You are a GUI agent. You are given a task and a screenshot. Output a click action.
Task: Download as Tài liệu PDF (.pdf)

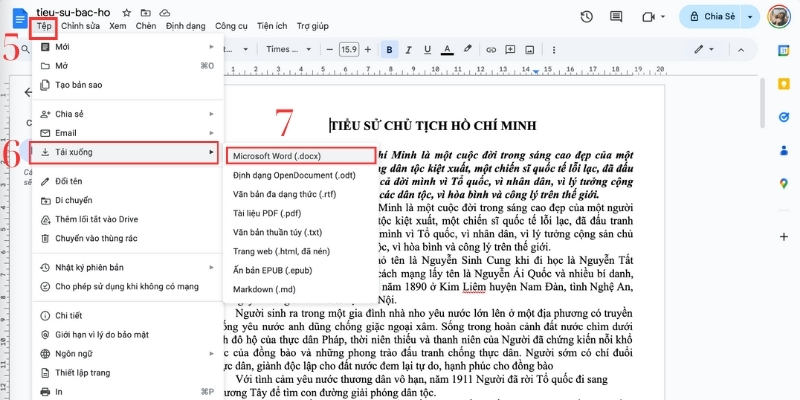click(301, 213)
